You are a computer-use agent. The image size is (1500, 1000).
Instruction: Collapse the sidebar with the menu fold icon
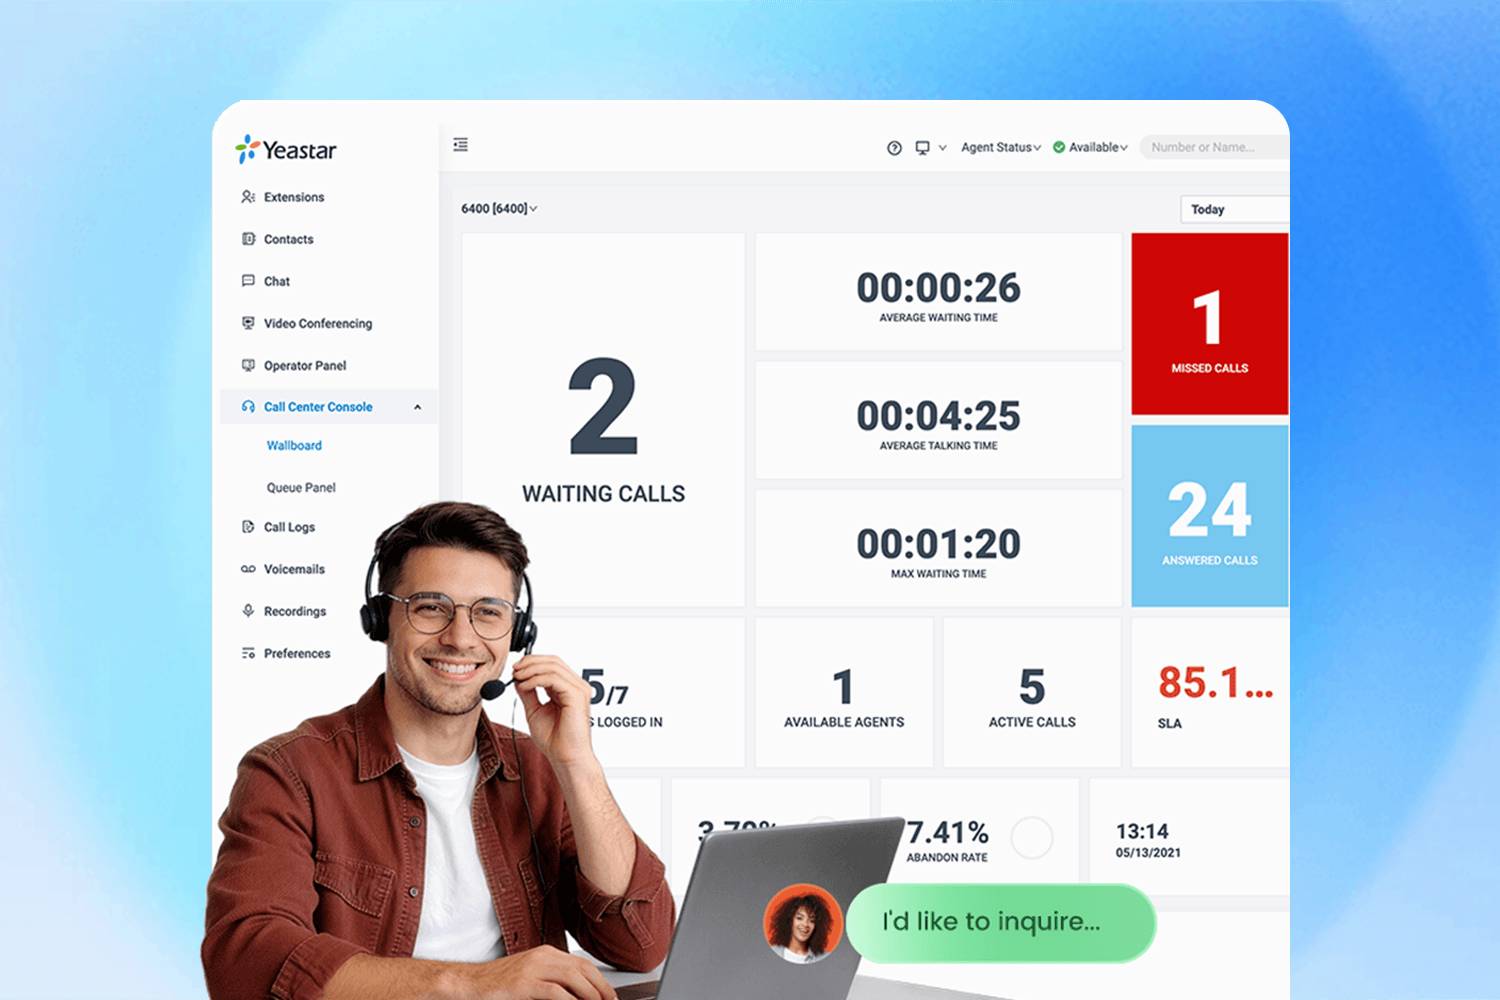(x=461, y=145)
